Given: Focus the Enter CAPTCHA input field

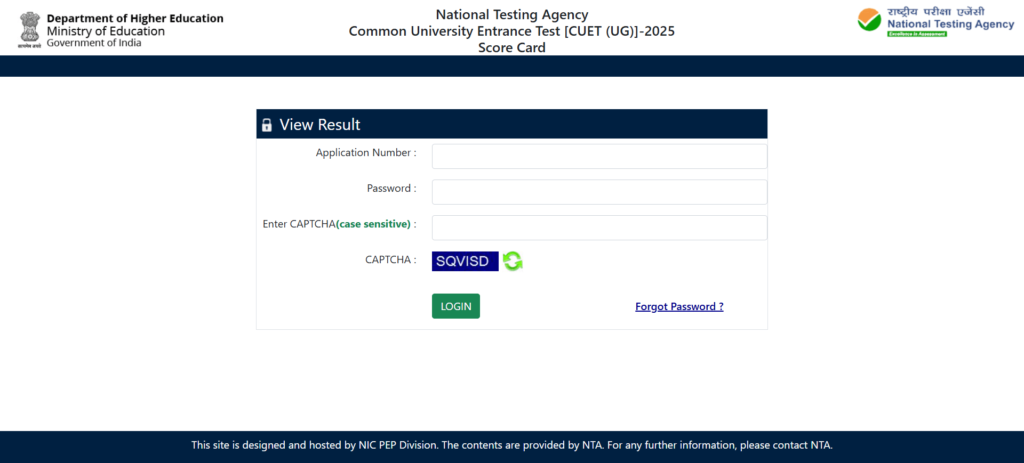Looking at the screenshot, I should tap(600, 228).
